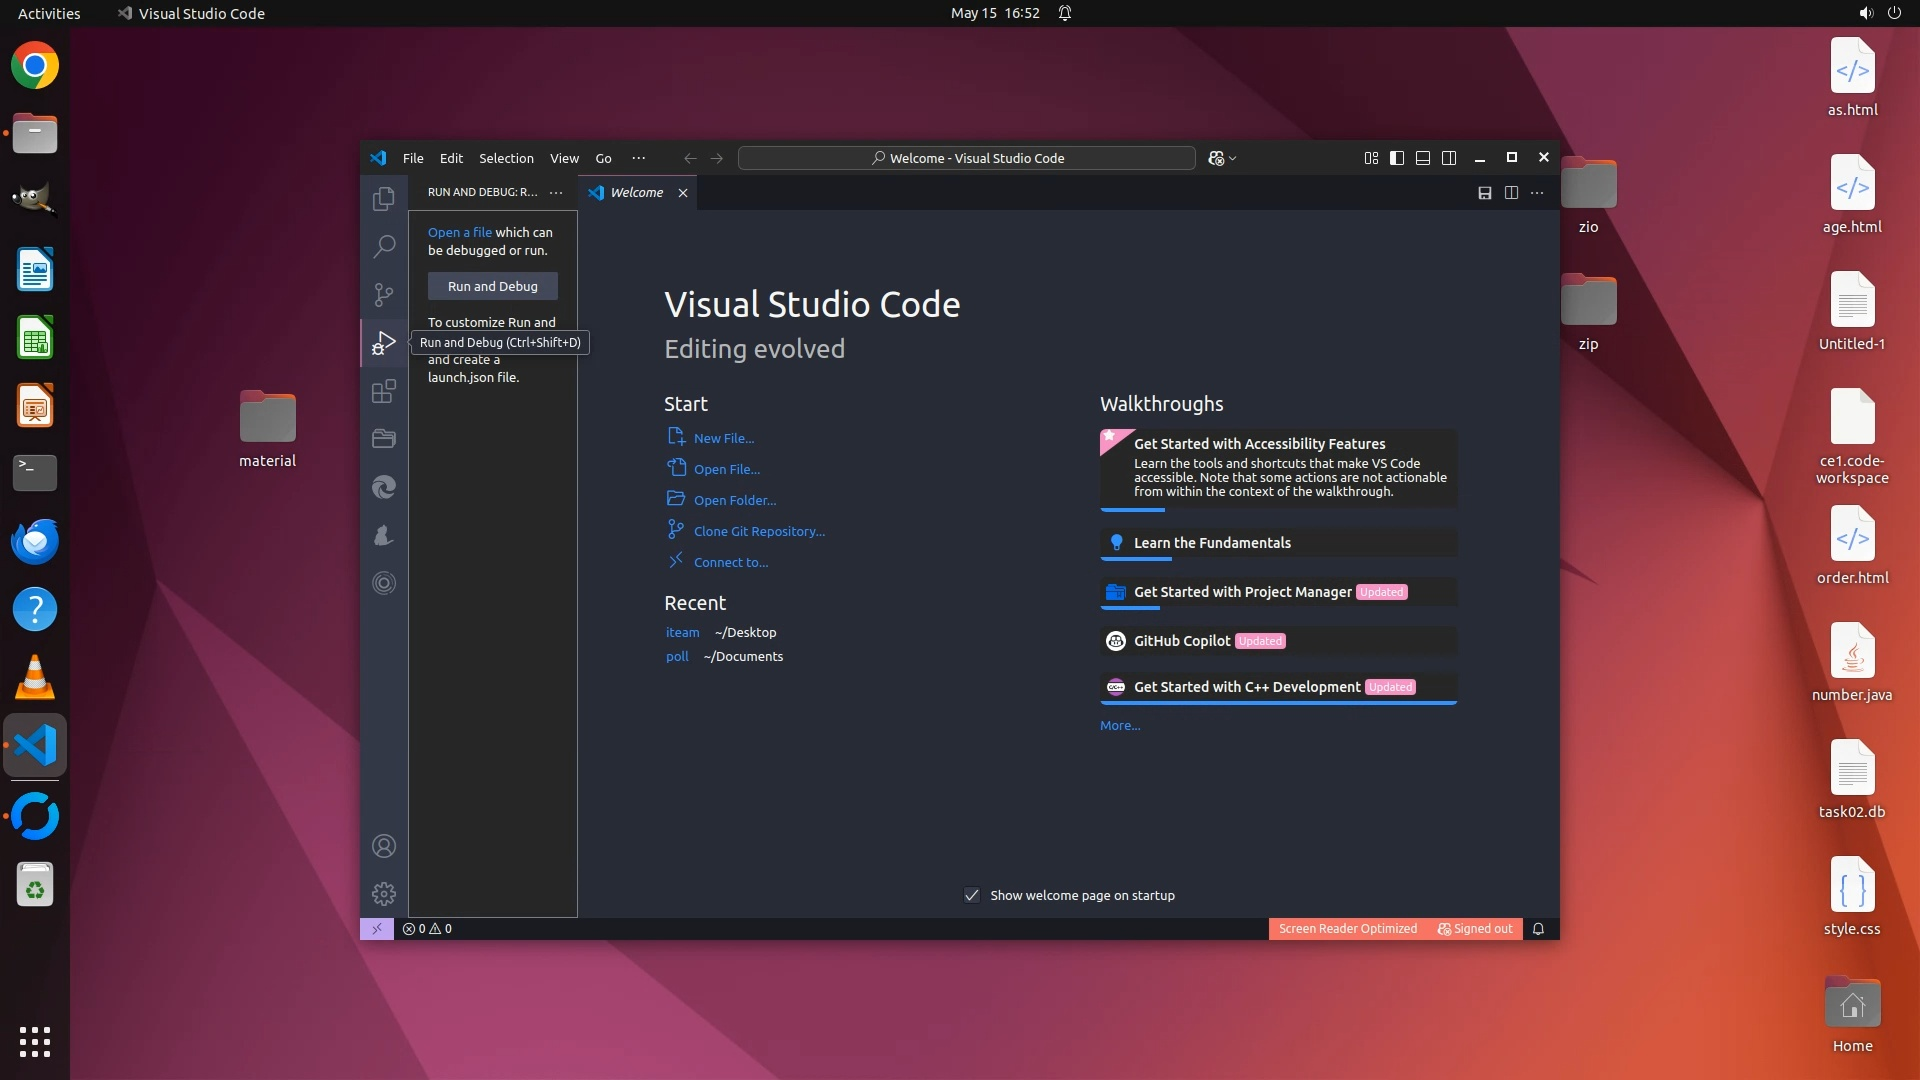Open the Manage gear icon
This screenshot has width=1920, height=1080.
[384, 893]
